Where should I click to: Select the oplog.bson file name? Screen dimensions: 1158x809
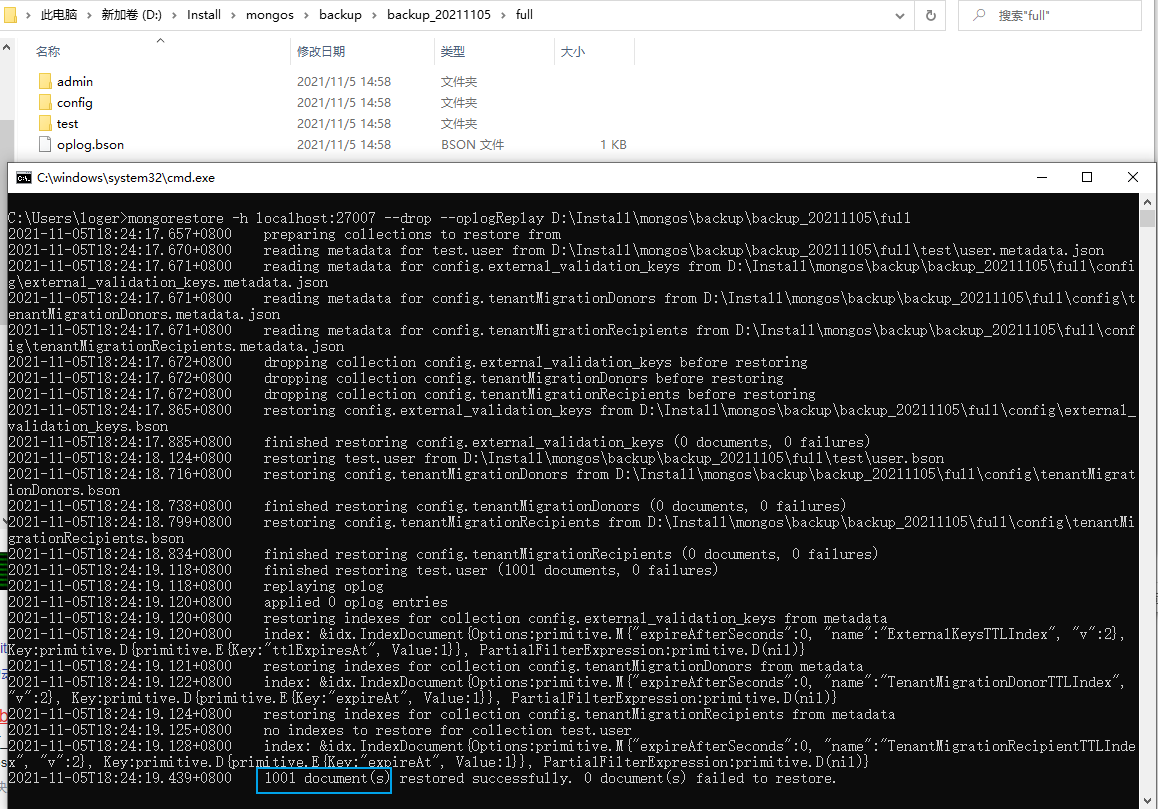coord(90,145)
